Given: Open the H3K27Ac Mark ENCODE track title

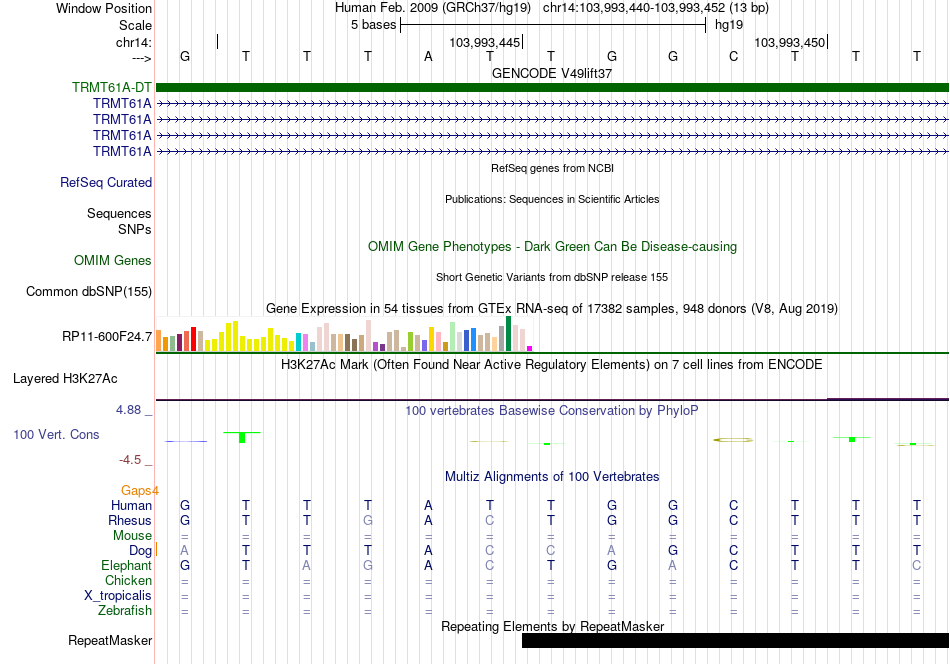Looking at the screenshot, I should coord(552,365).
